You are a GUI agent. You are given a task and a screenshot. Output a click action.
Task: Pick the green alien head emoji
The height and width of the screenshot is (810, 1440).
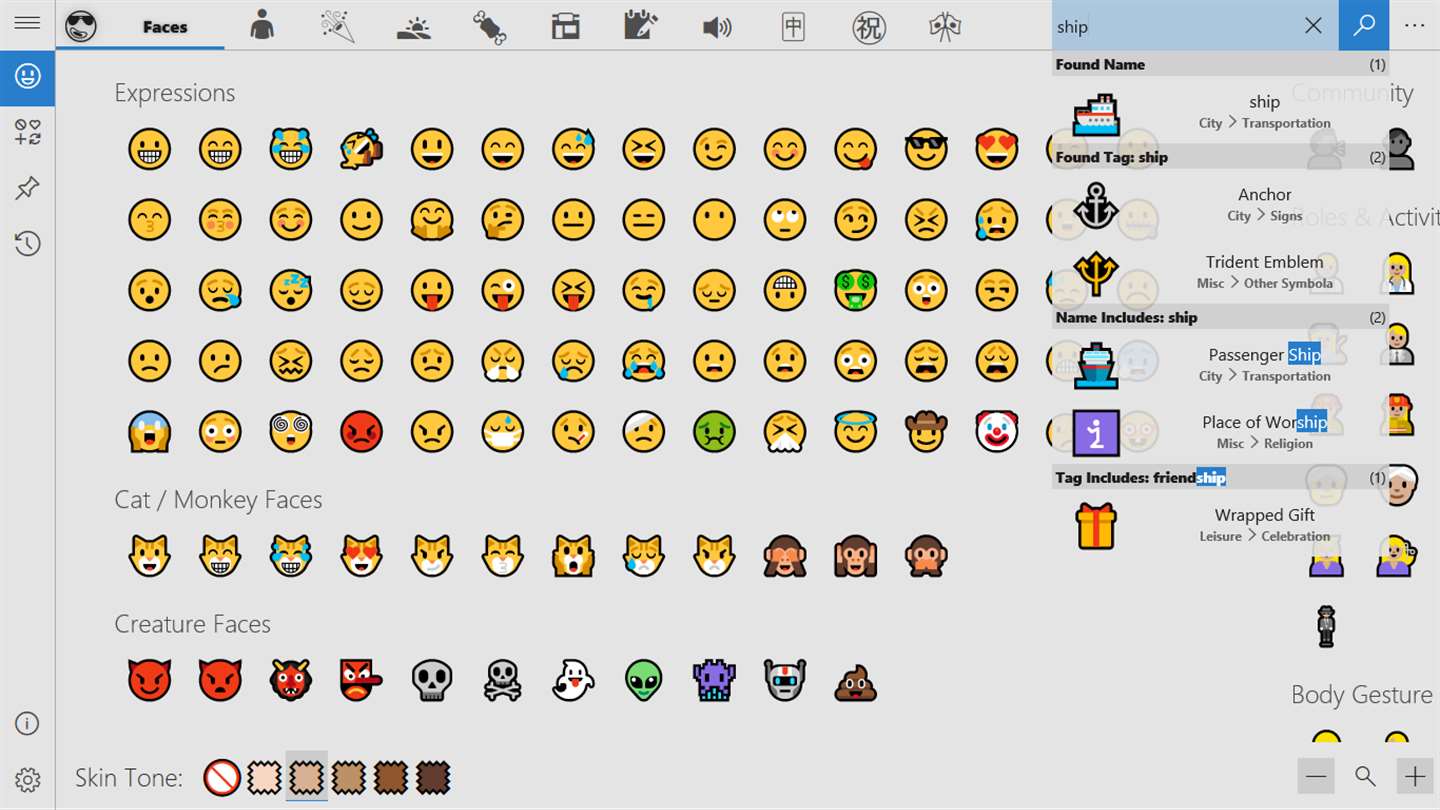[644, 680]
